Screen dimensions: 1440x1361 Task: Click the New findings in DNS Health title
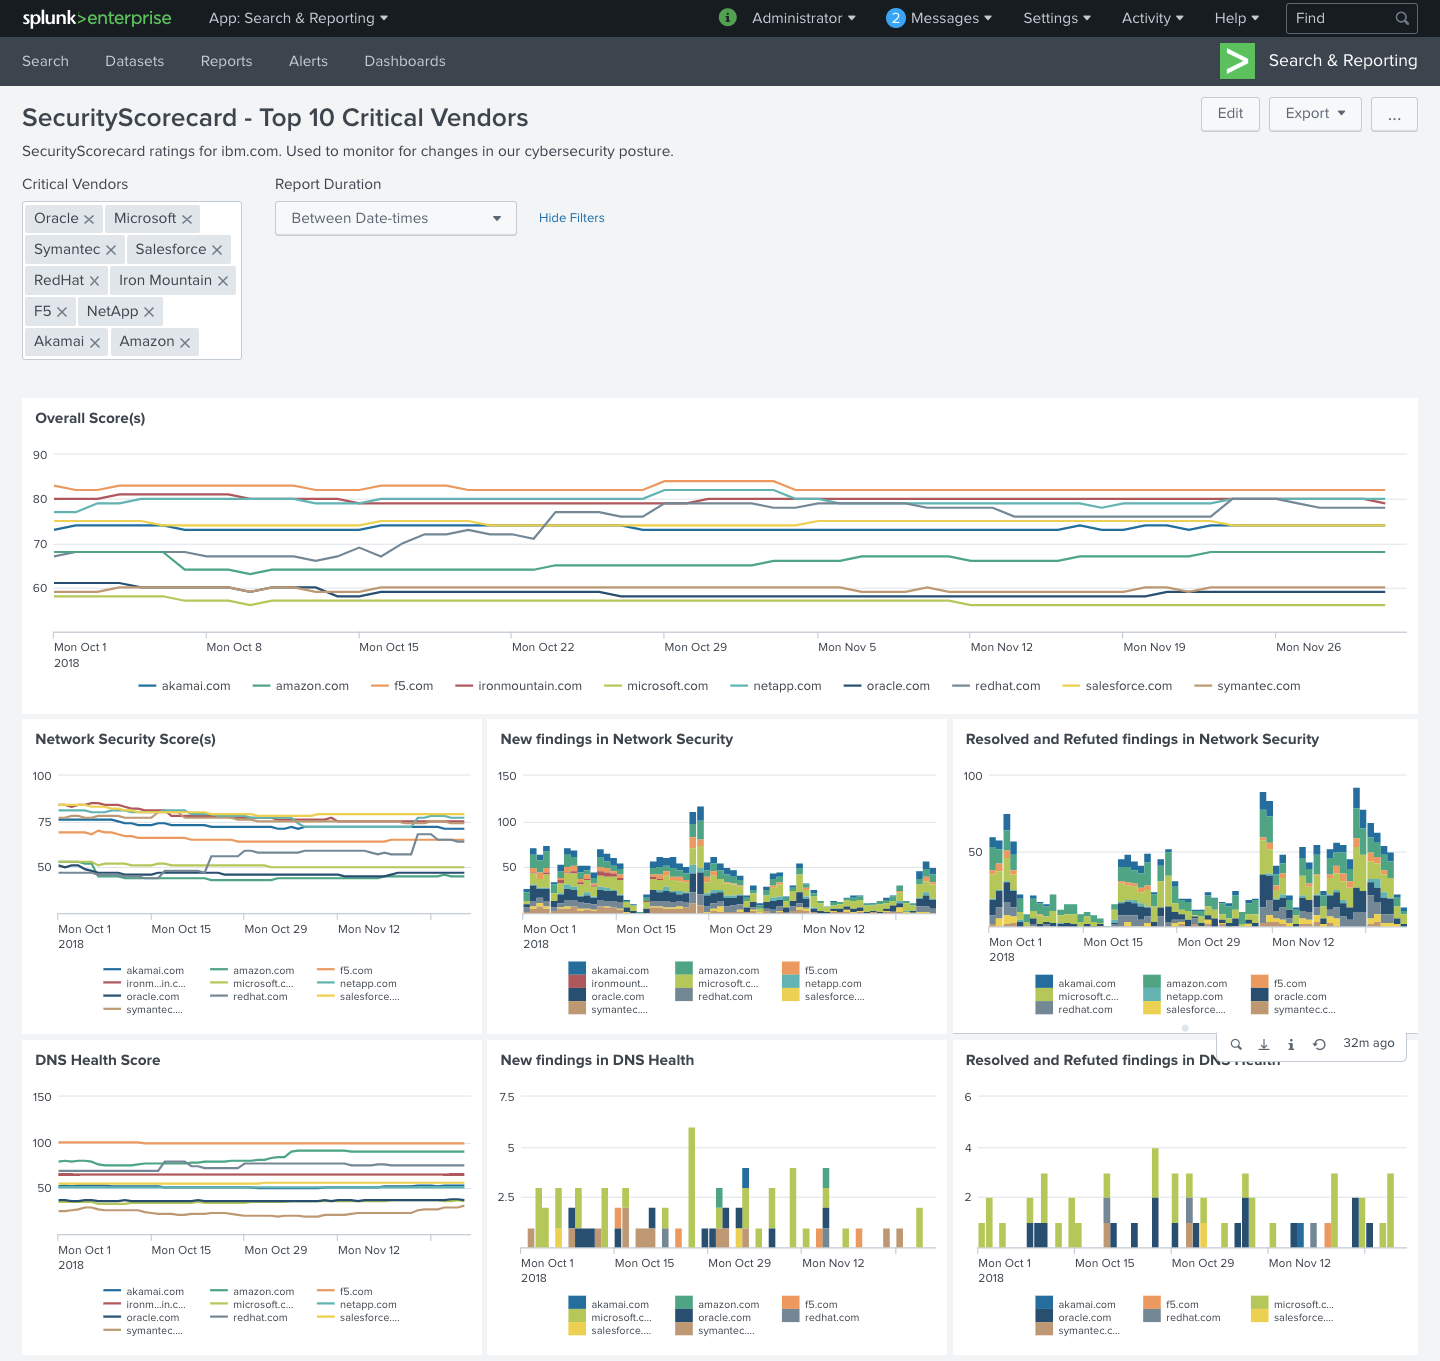point(597,1060)
